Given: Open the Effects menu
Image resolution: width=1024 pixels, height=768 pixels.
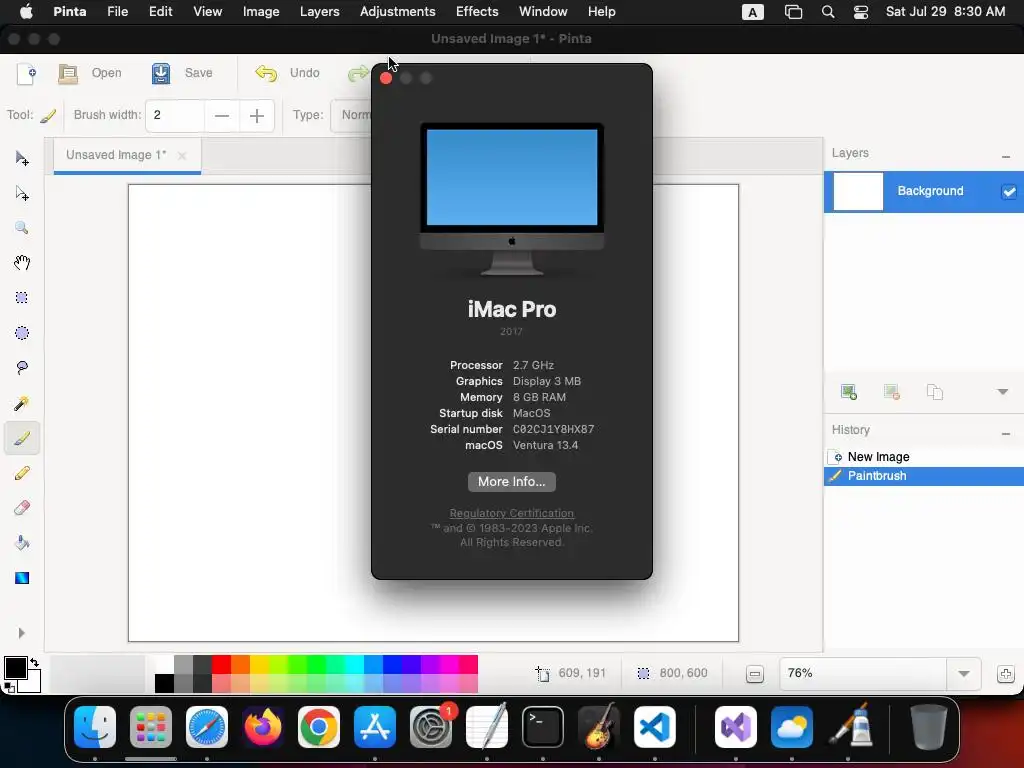Looking at the screenshot, I should pos(477,12).
